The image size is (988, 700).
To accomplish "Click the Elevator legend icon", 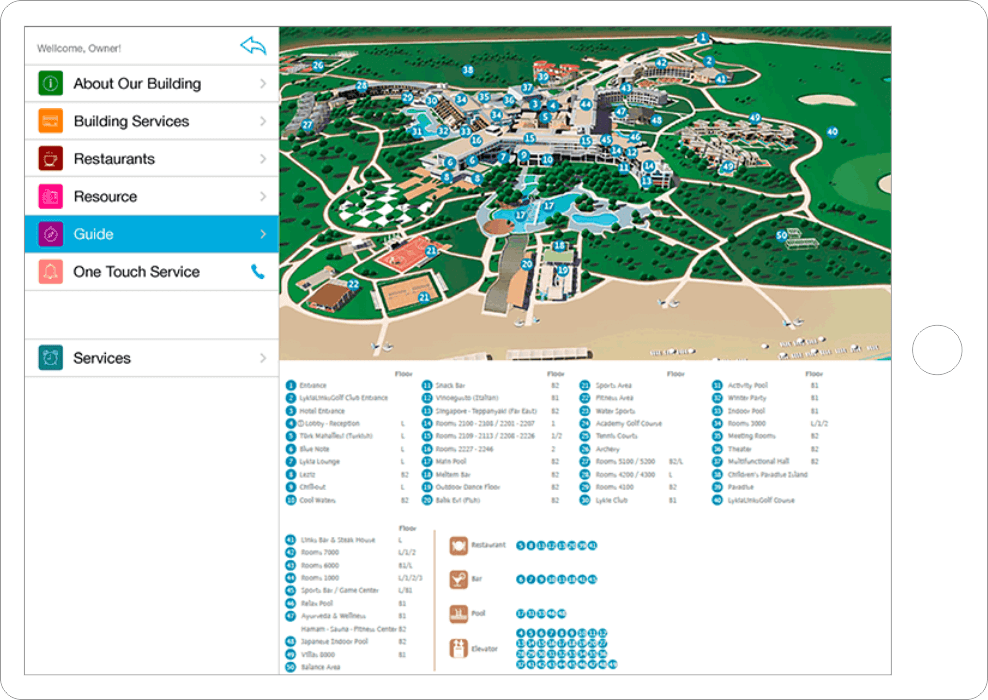I will 459,649.
